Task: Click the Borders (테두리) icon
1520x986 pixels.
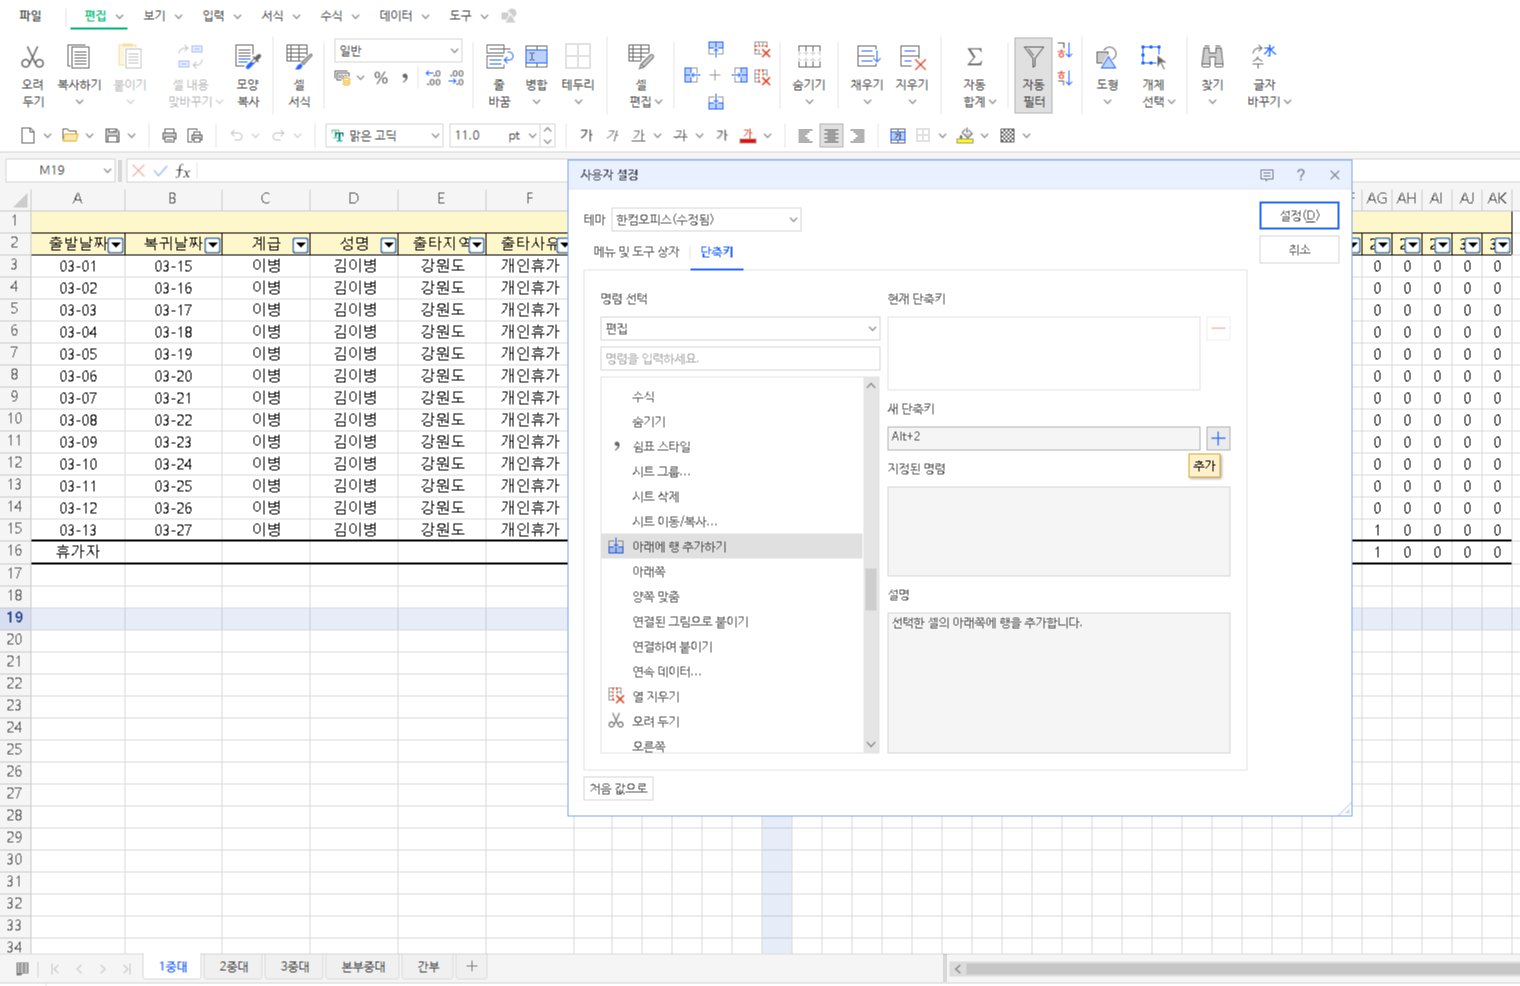Action: [577, 58]
